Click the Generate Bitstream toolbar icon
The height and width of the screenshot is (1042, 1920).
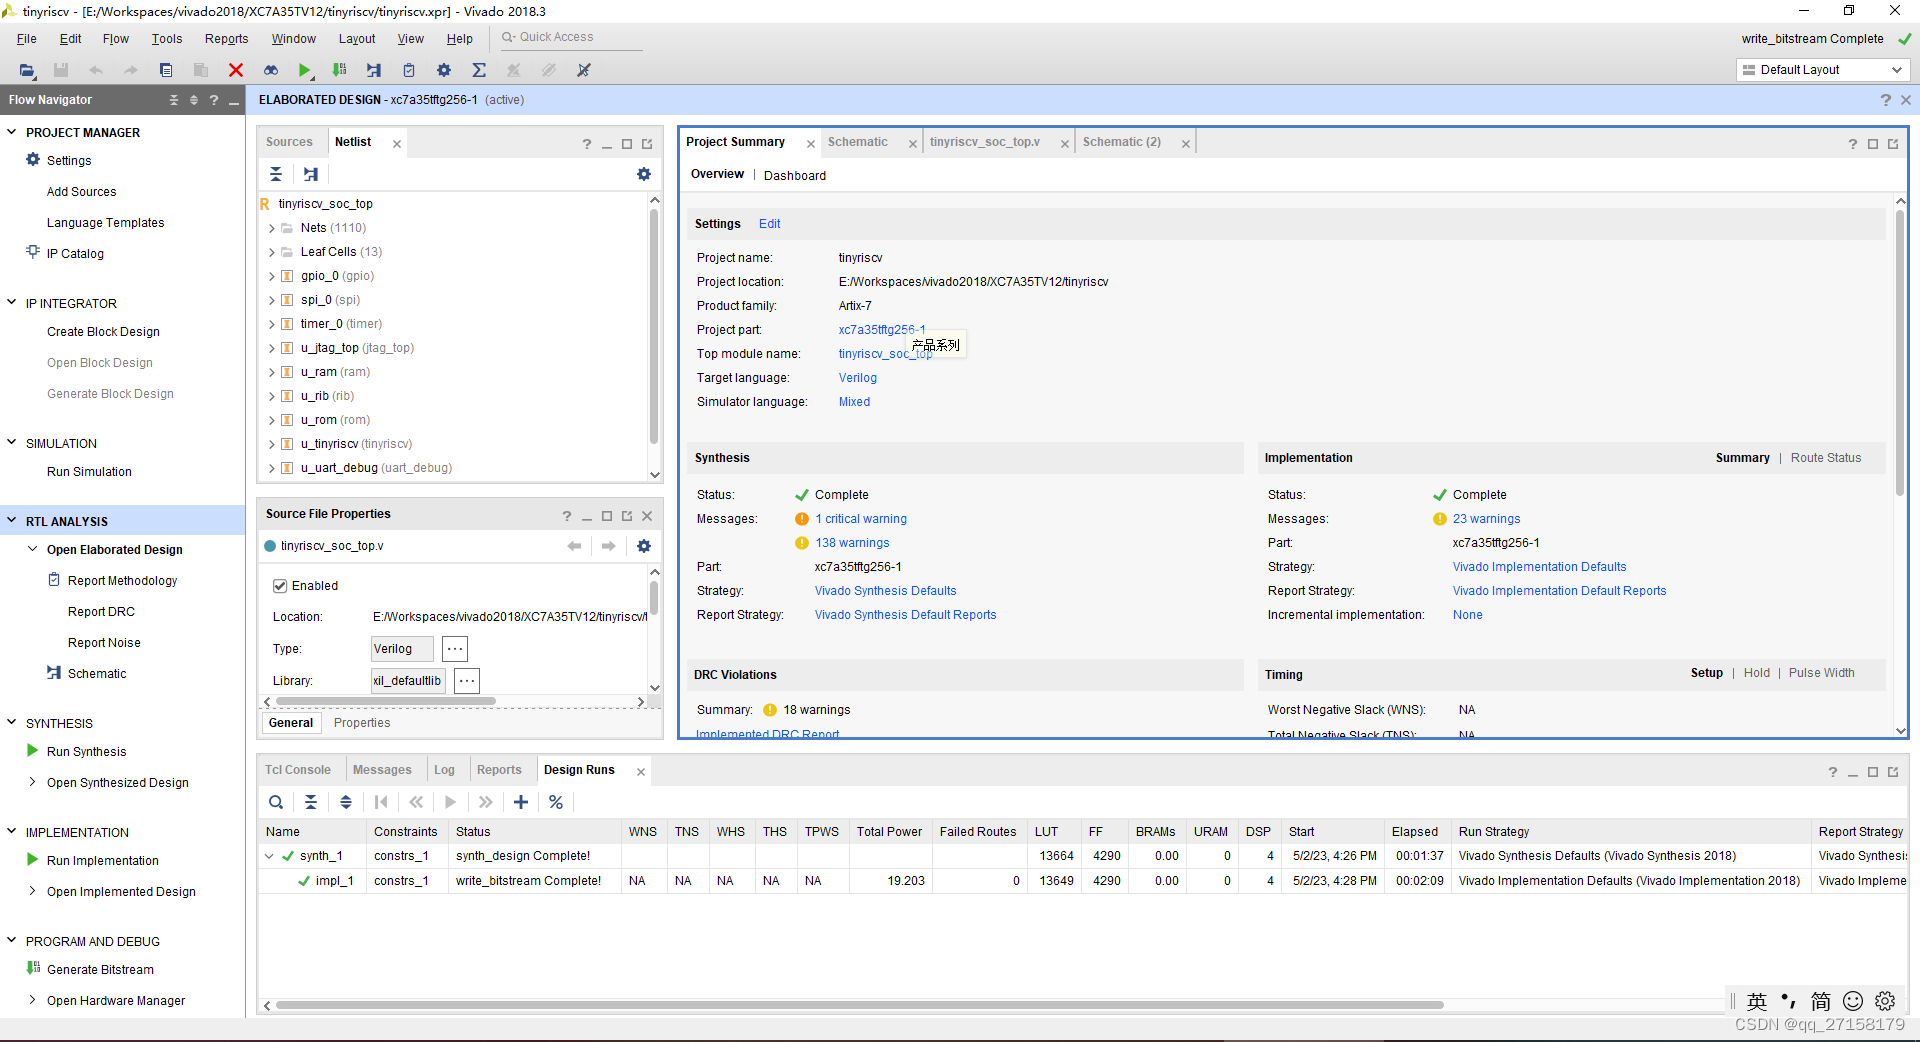click(x=340, y=70)
